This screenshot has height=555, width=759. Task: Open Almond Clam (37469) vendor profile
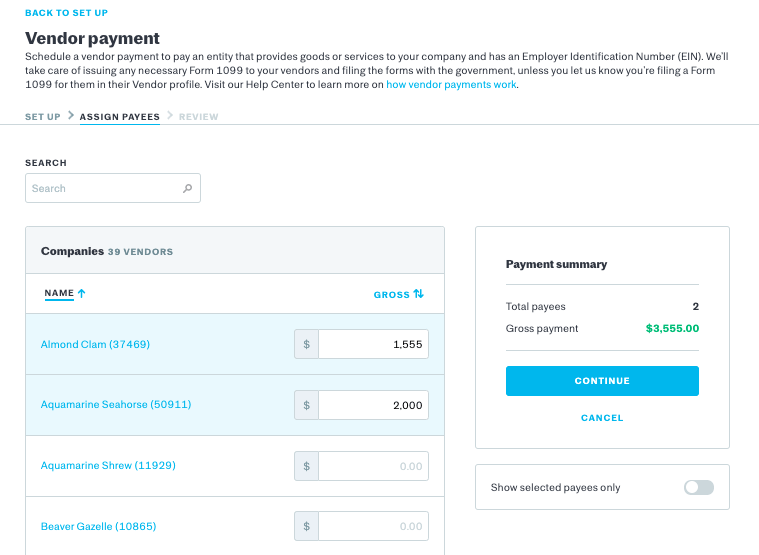pyautogui.click(x=95, y=344)
